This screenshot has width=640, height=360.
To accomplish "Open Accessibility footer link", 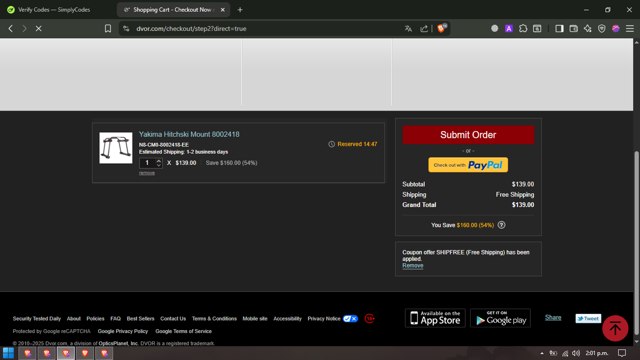I will click(x=287, y=319).
